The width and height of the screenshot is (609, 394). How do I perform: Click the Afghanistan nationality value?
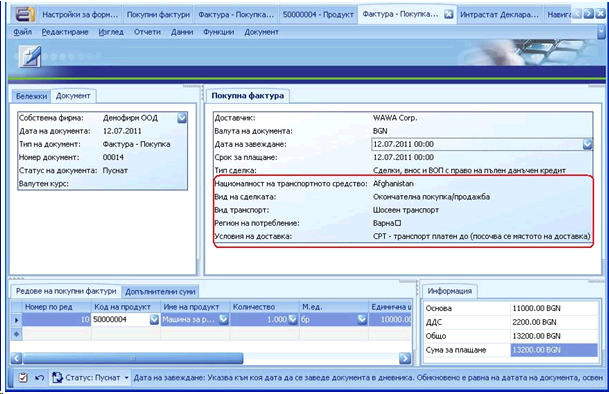click(393, 183)
